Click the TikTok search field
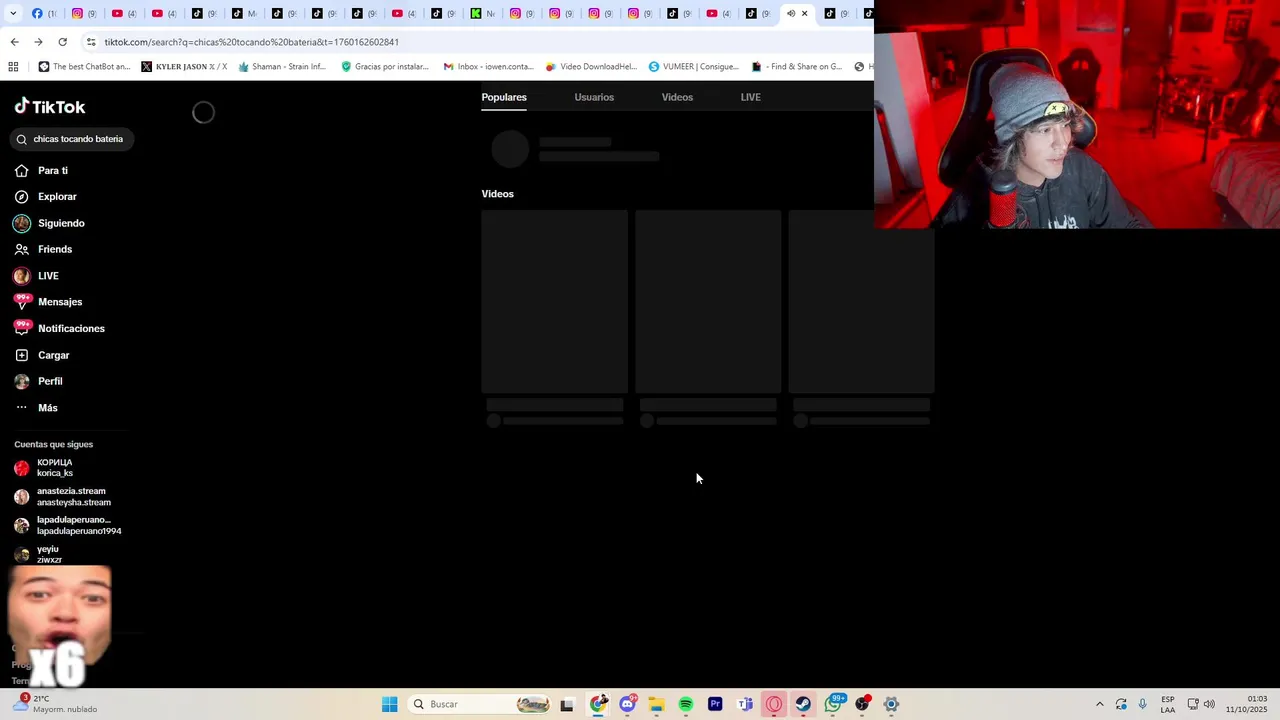 tap(71, 139)
